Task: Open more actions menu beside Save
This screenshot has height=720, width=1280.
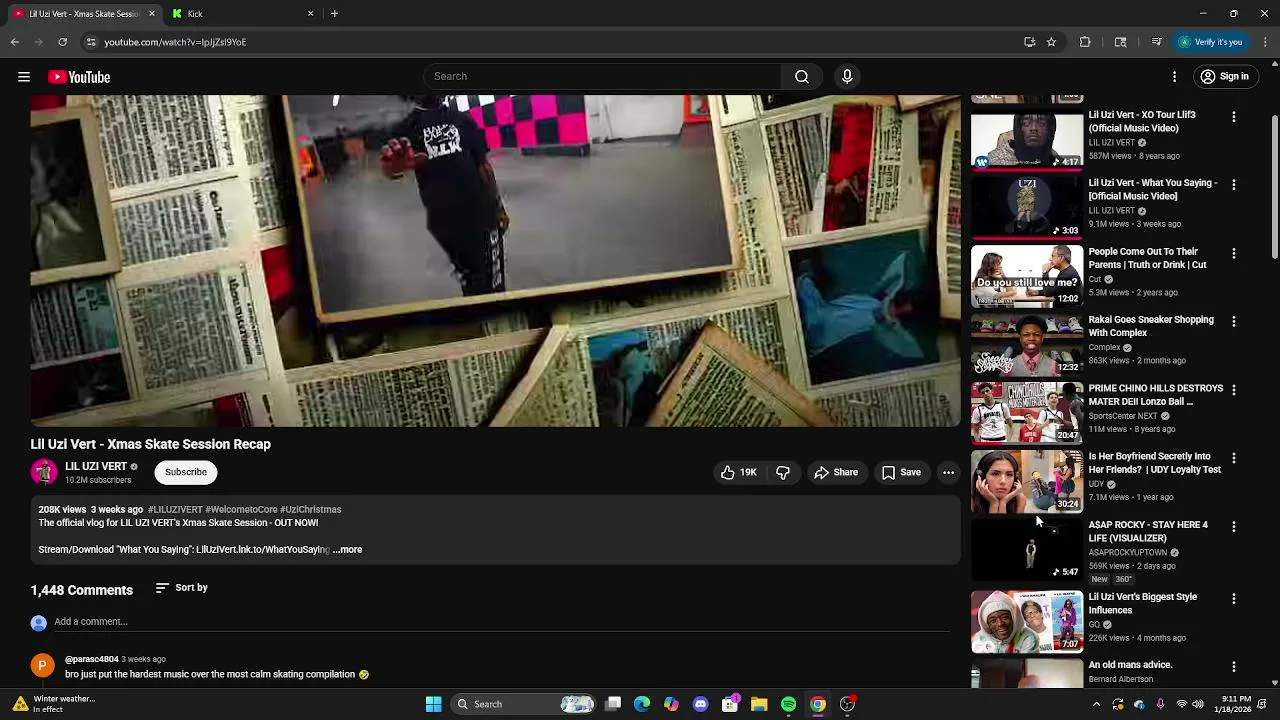Action: (948, 473)
